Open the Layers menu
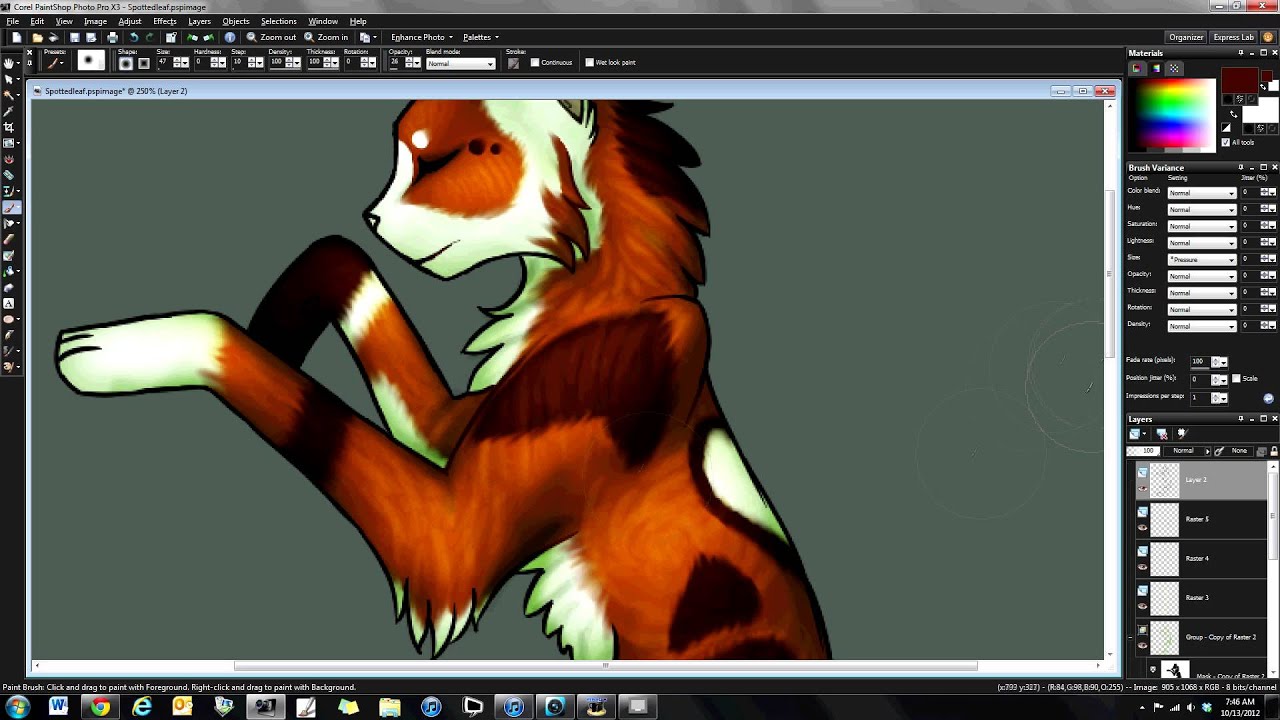The image size is (1280, 720). pyautogui.click(x=200, y=21)
